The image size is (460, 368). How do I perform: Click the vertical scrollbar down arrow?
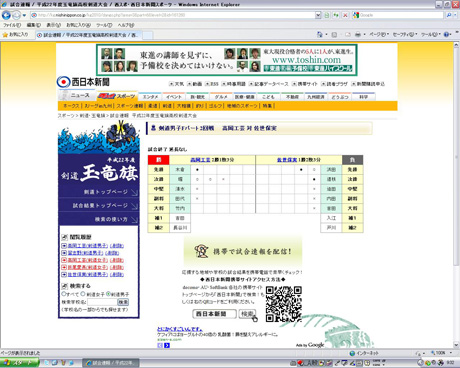pyautogui.click(x=456, y=345)
